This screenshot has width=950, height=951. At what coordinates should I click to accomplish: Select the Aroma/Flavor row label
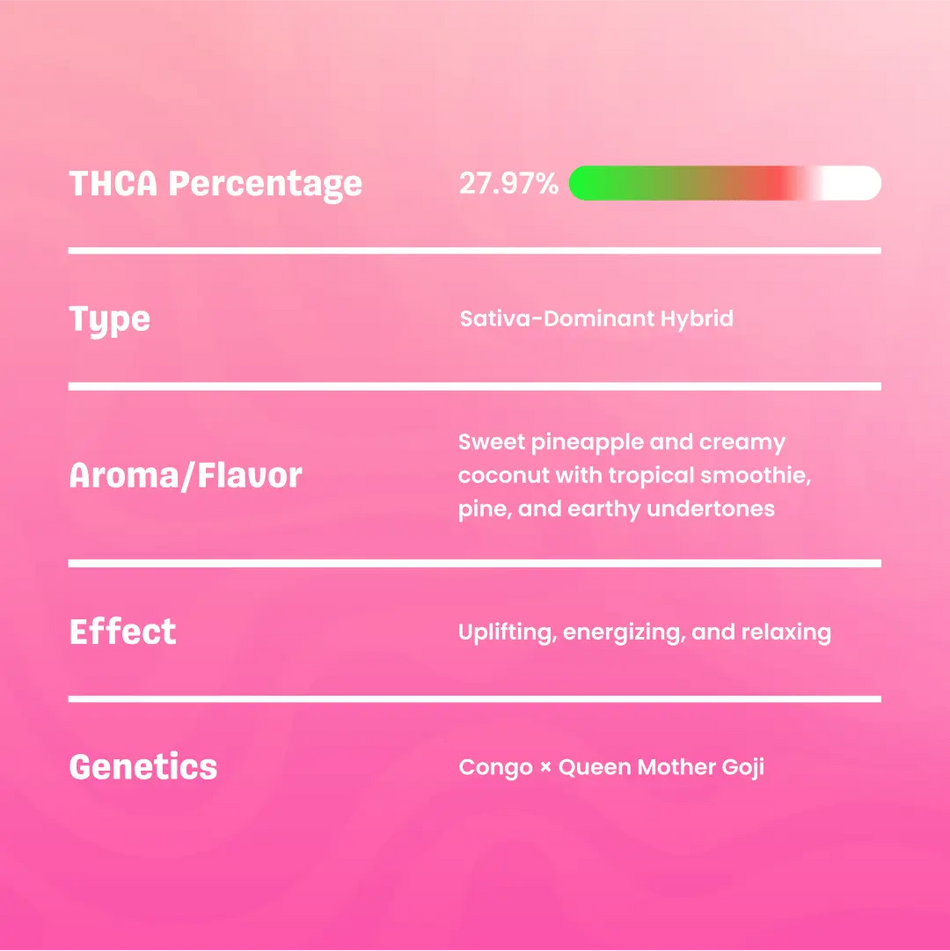pyautogui.click(x=185, y=476)
